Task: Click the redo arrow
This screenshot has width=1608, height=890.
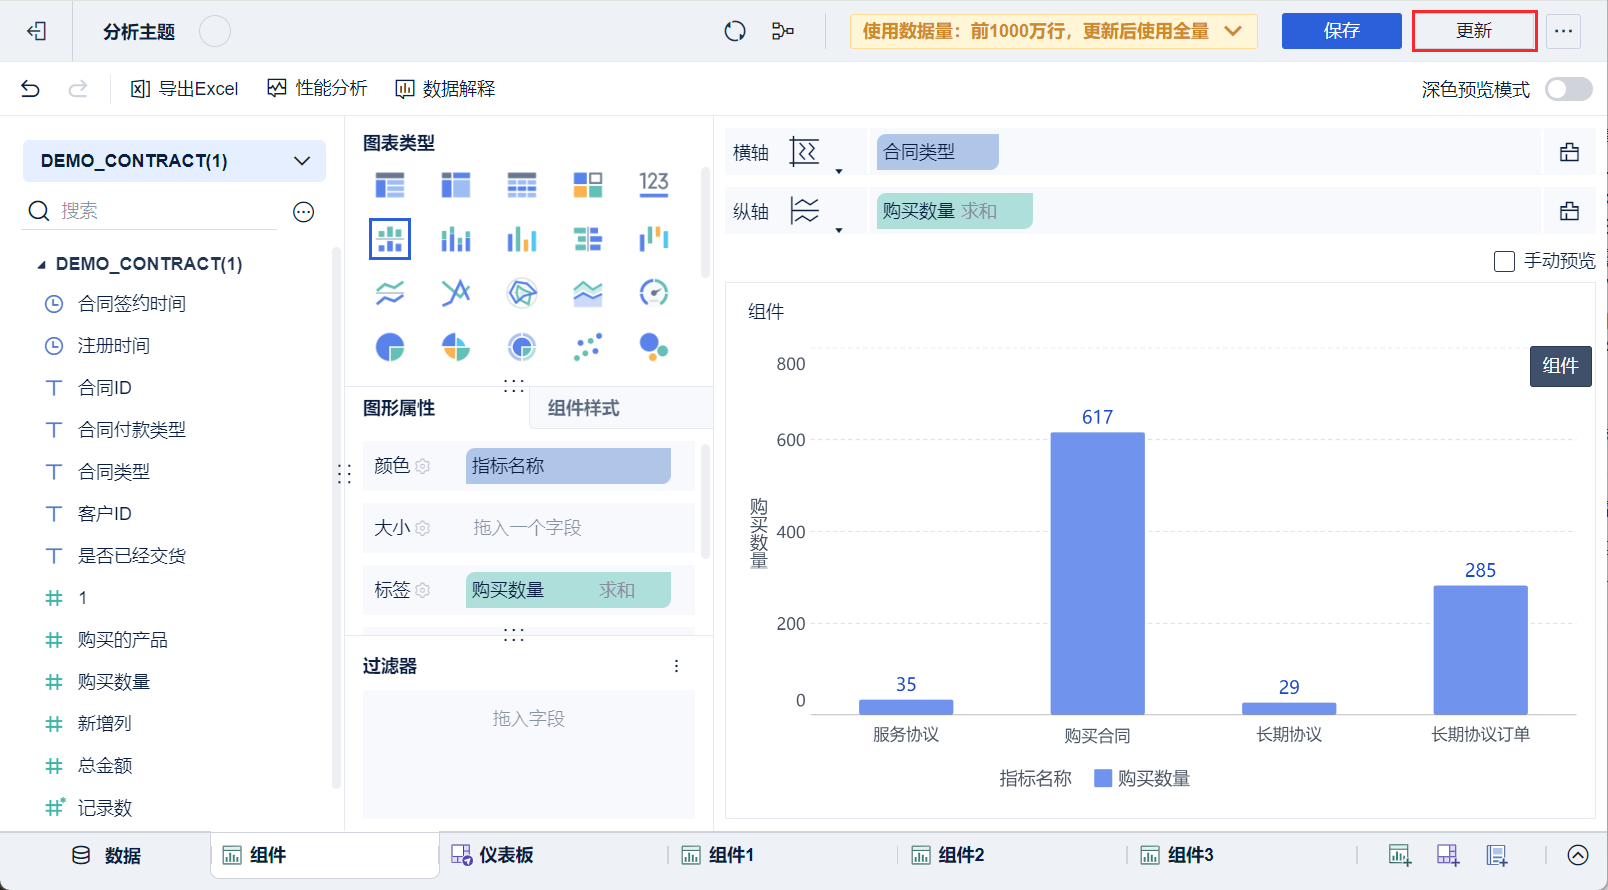Action: [78, 89]
